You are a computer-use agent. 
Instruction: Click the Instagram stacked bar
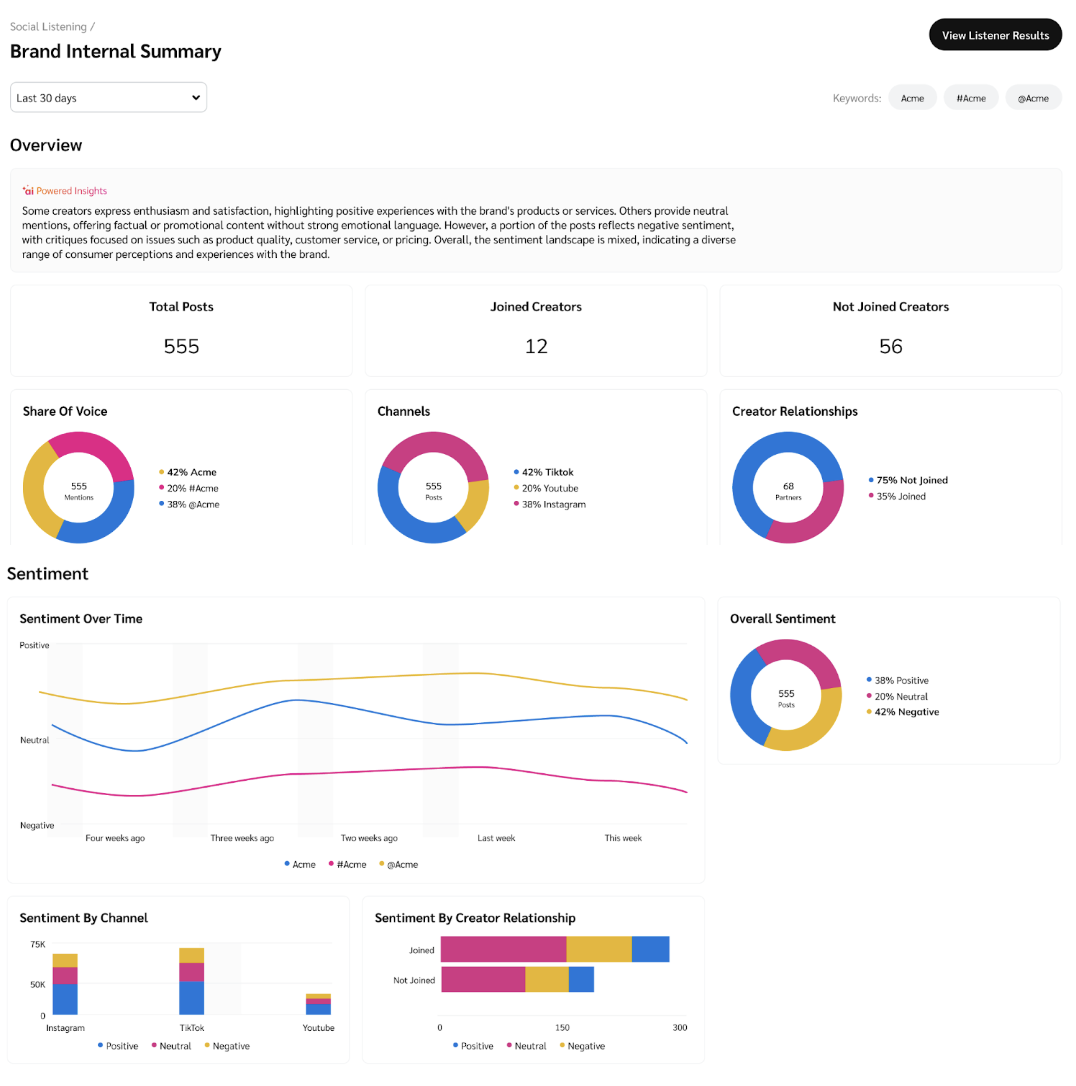click(65, 984)
